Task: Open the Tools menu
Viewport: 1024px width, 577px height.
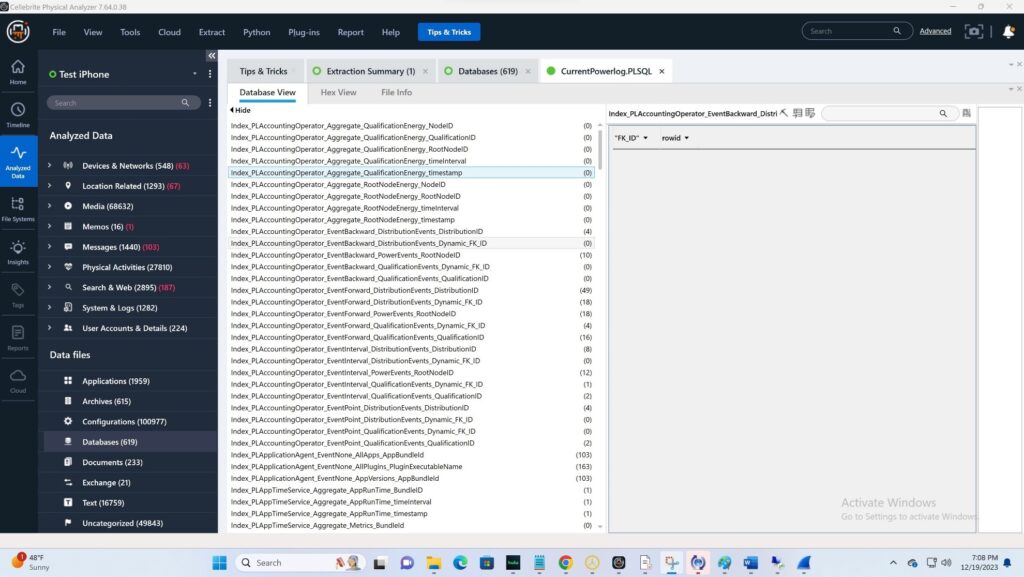Action: coord(130,32)
